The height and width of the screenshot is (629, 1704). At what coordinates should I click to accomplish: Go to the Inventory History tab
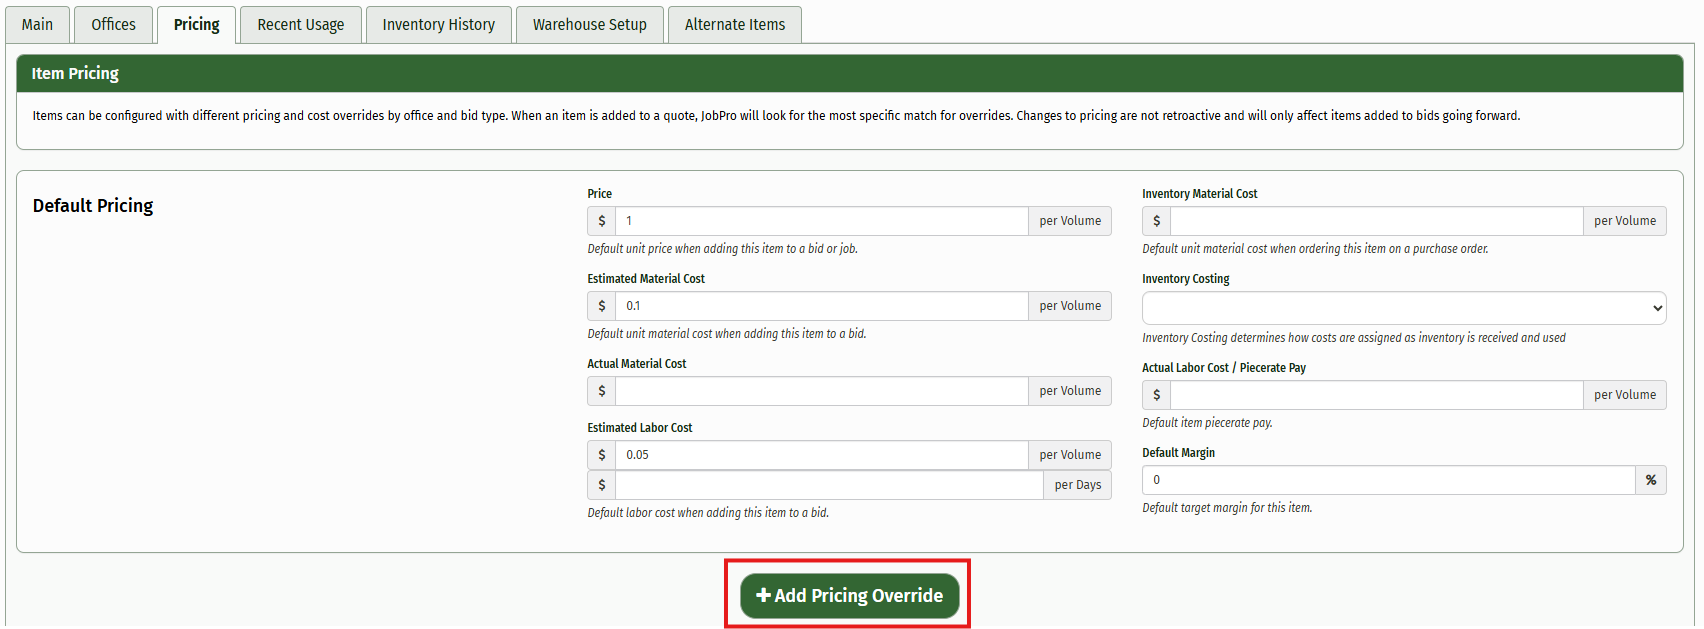pyautogui.click(x=438, y=24)
